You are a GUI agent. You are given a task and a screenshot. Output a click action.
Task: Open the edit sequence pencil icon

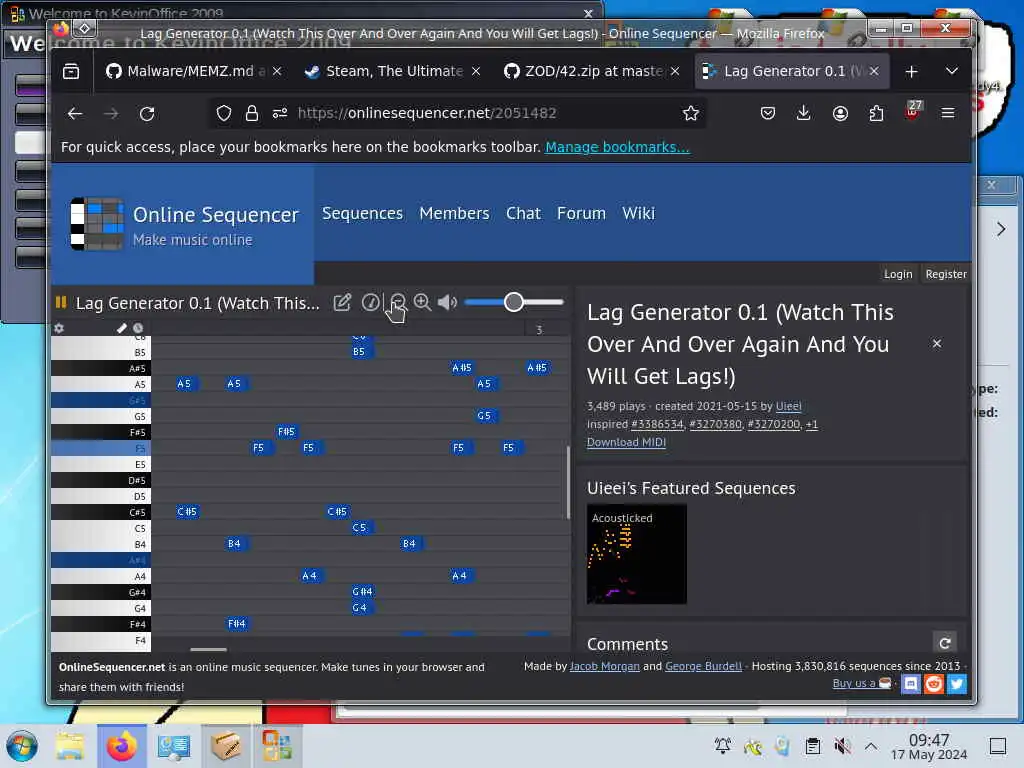tap(342, 302)
